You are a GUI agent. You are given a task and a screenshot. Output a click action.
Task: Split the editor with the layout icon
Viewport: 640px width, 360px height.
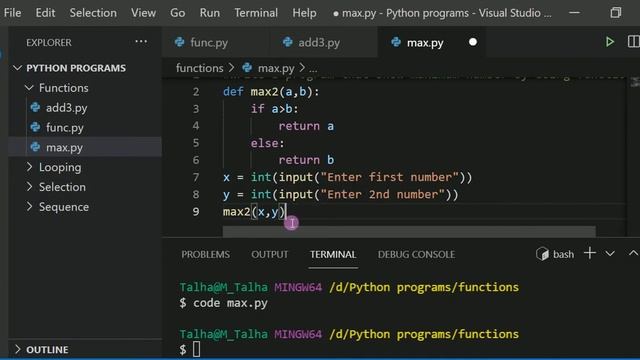click(633, 42)
